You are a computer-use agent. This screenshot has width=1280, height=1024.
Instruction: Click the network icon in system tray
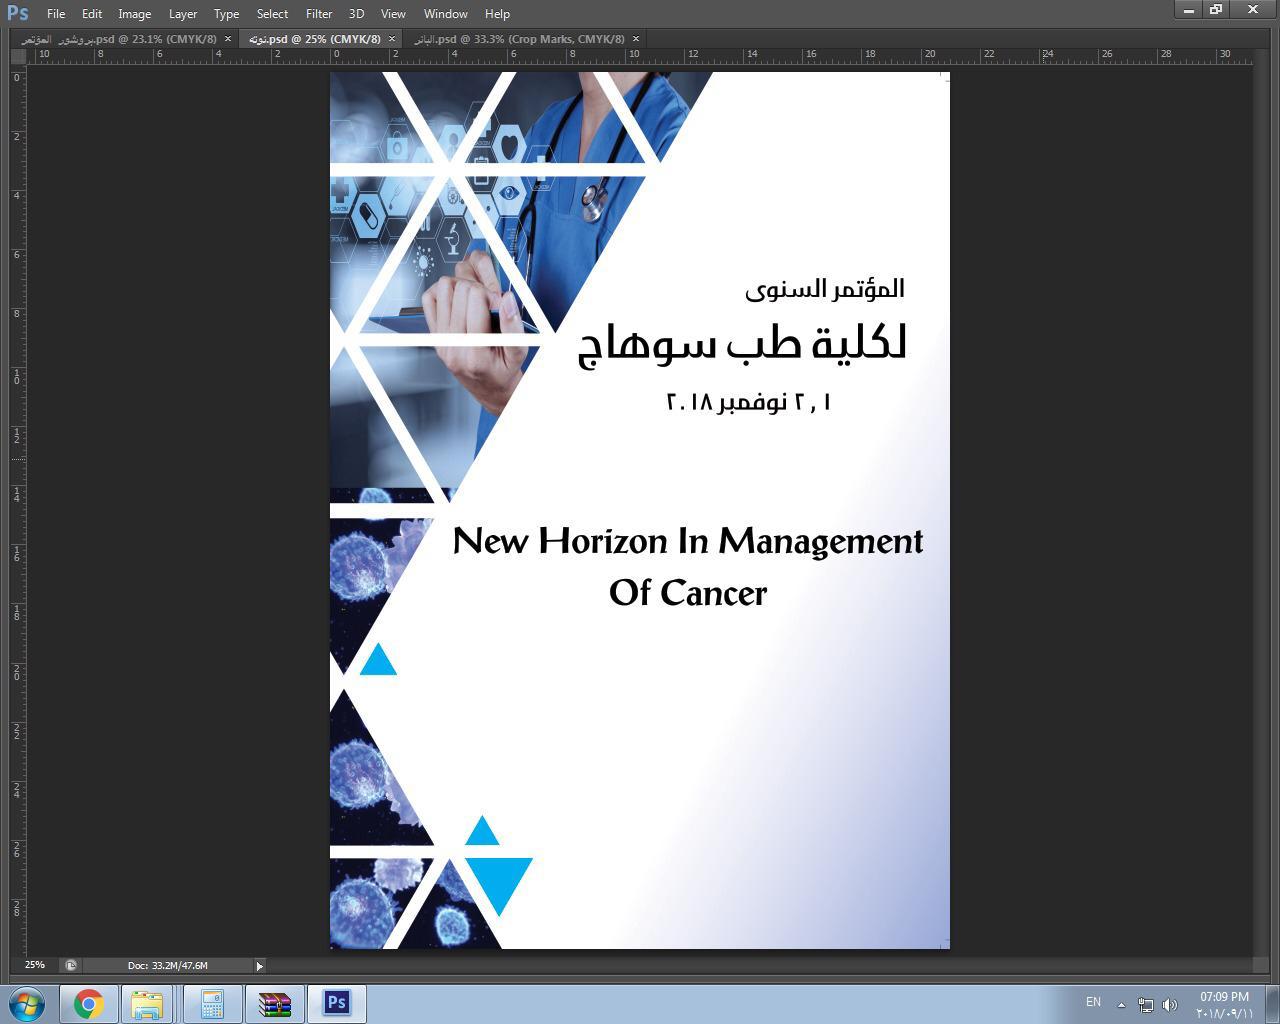1146,1004
